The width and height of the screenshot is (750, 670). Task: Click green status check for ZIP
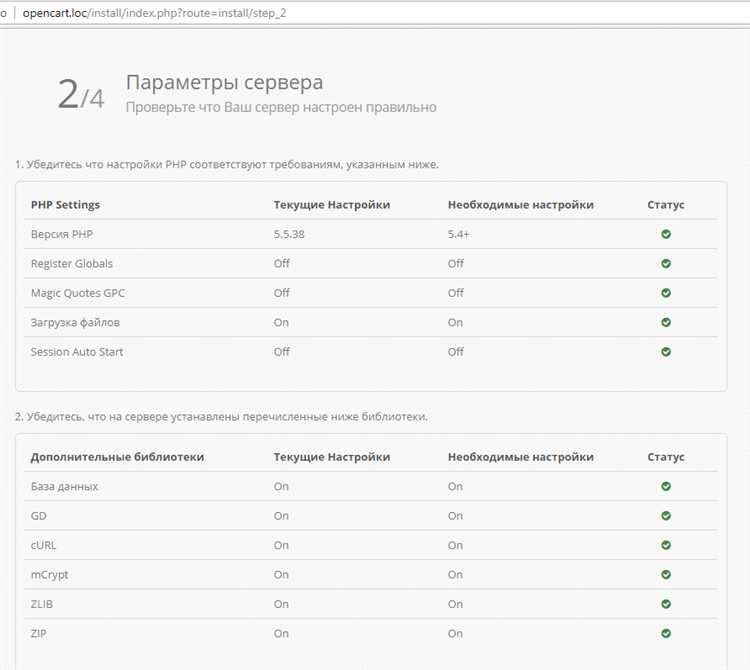click(666, 634)
